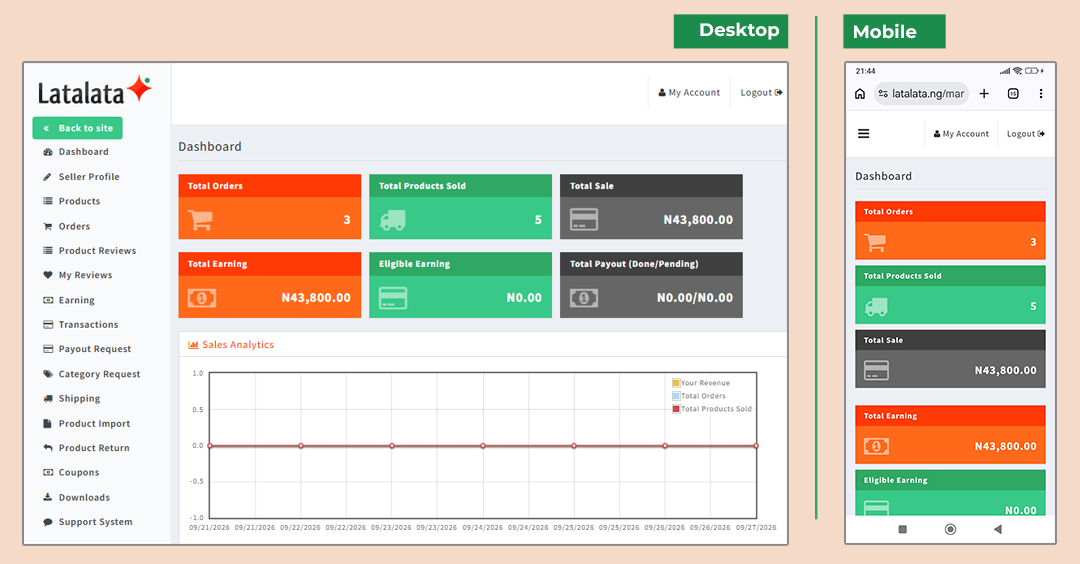
Task: Tap the mobile browser home icon
Action: click(x=860, y=94)
